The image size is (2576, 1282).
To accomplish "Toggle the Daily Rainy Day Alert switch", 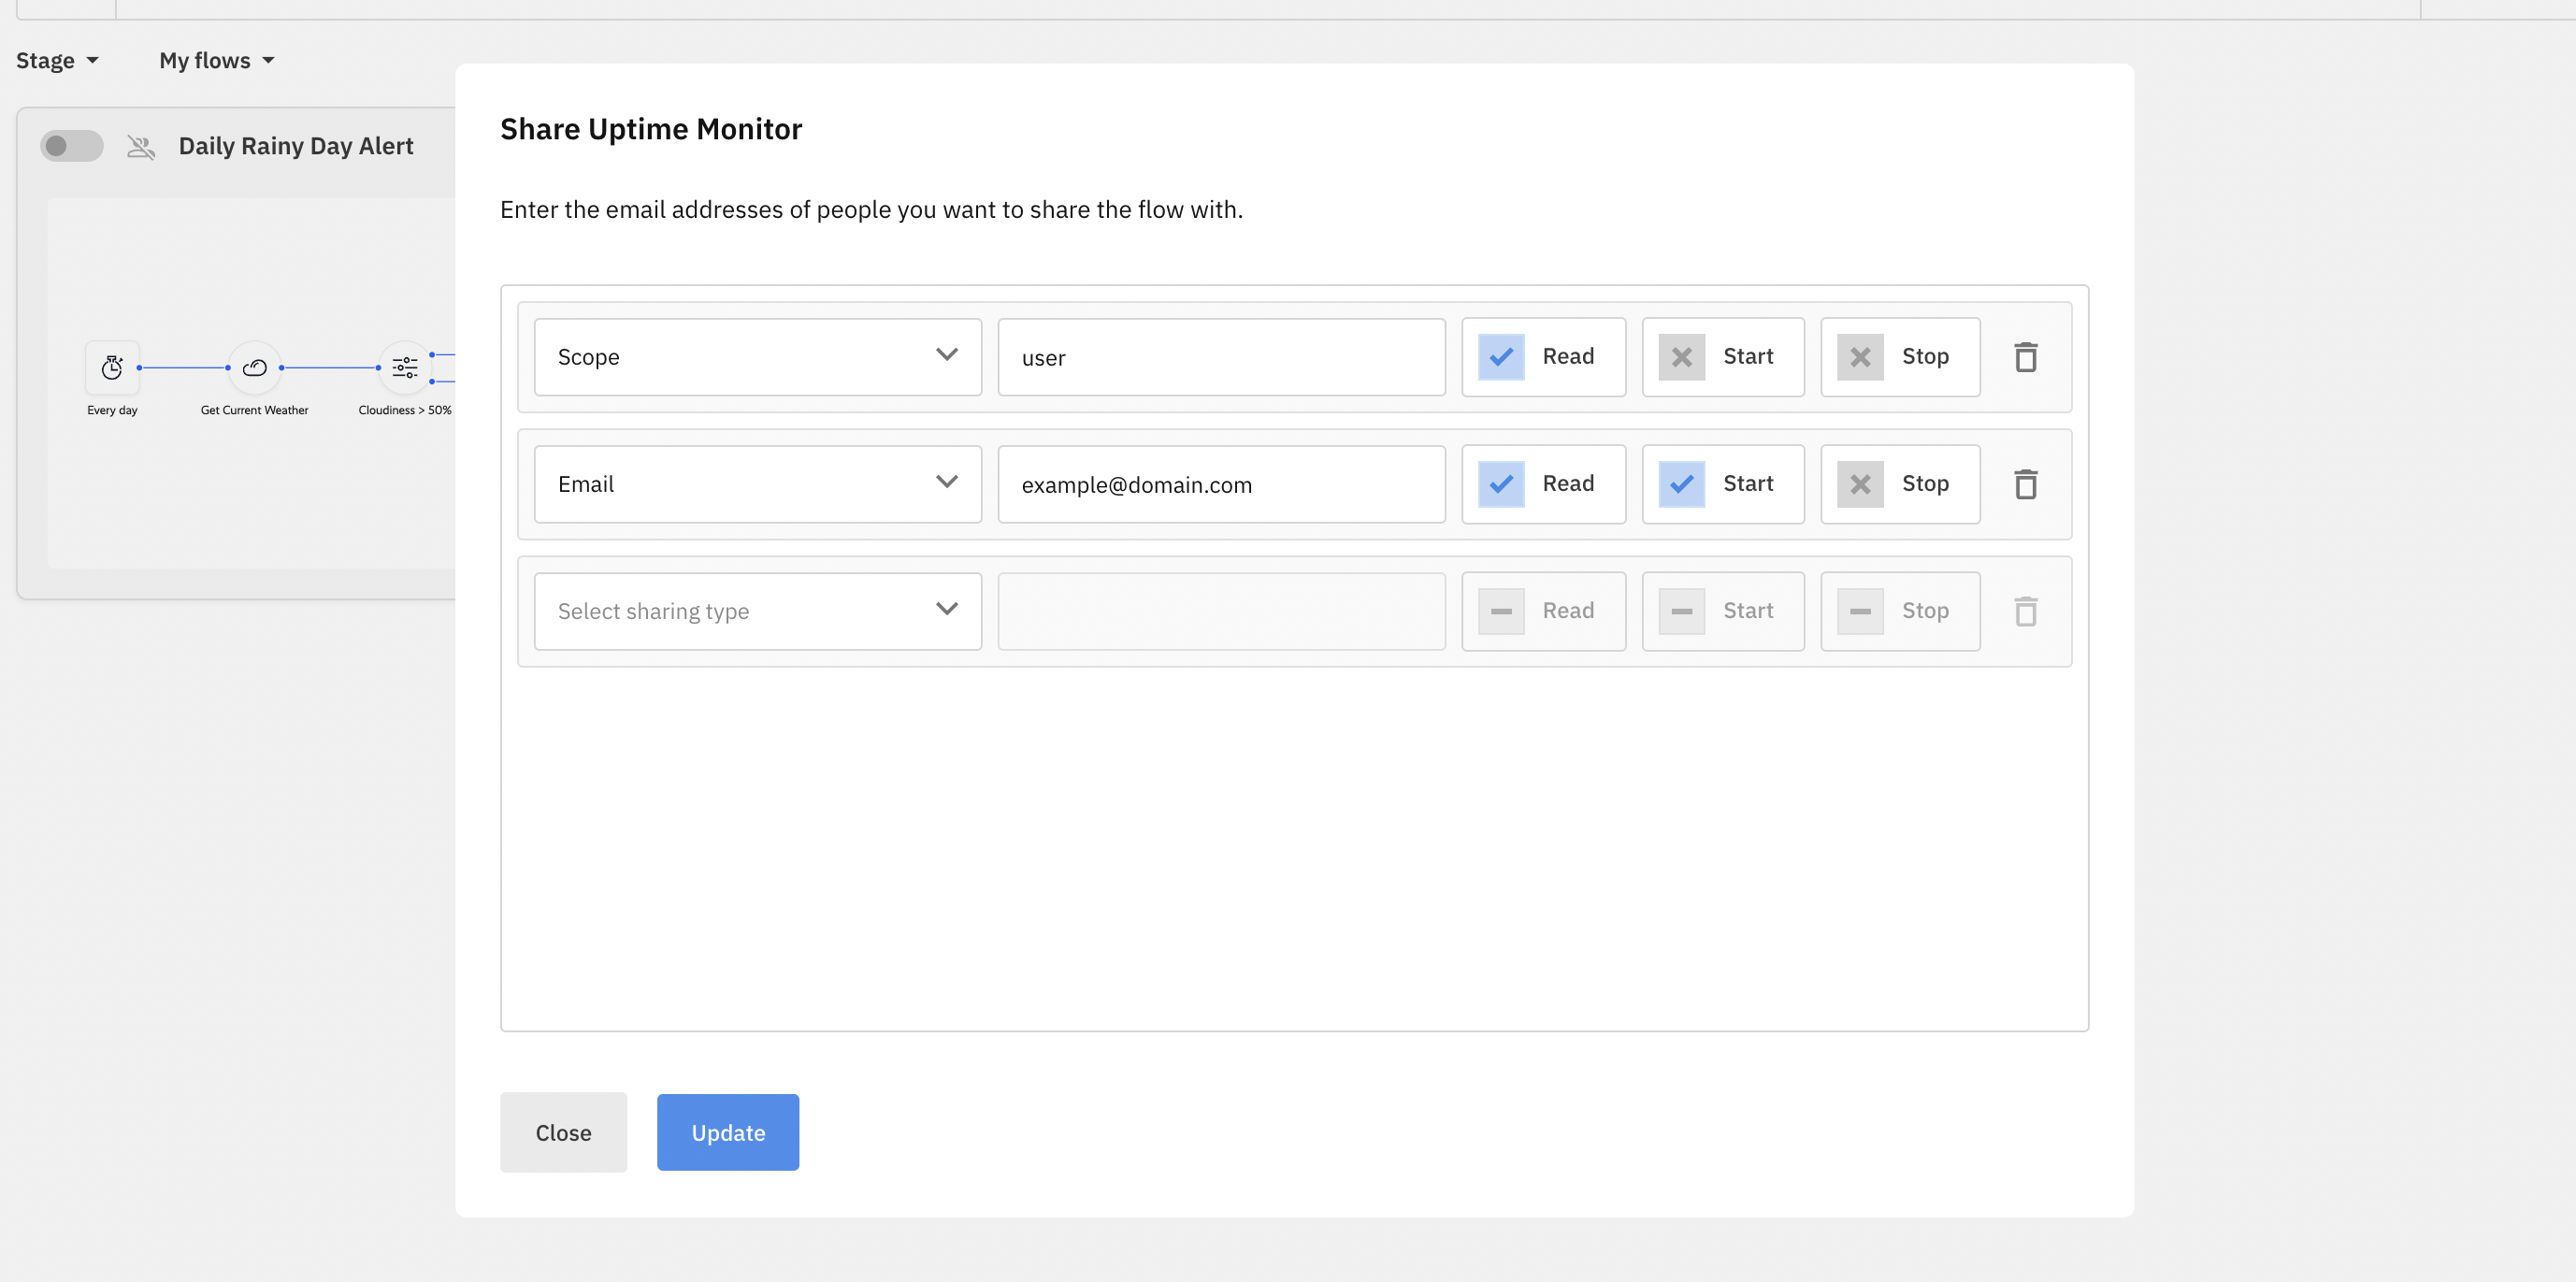I will point(71,146).
